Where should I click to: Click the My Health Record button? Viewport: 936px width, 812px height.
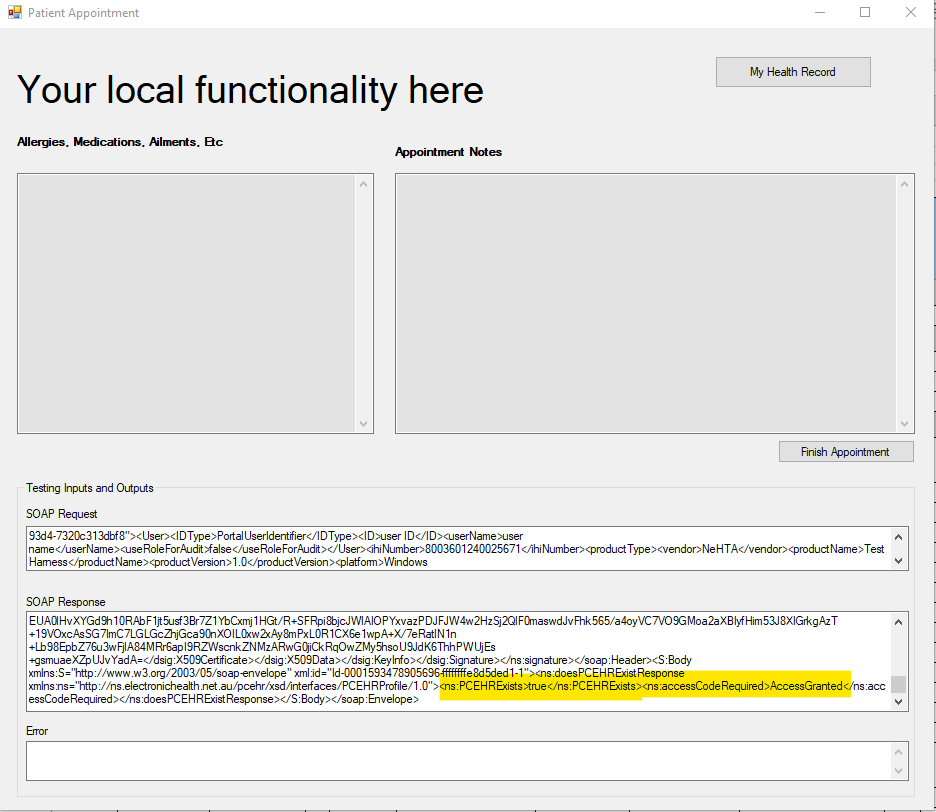pos(792,72)
